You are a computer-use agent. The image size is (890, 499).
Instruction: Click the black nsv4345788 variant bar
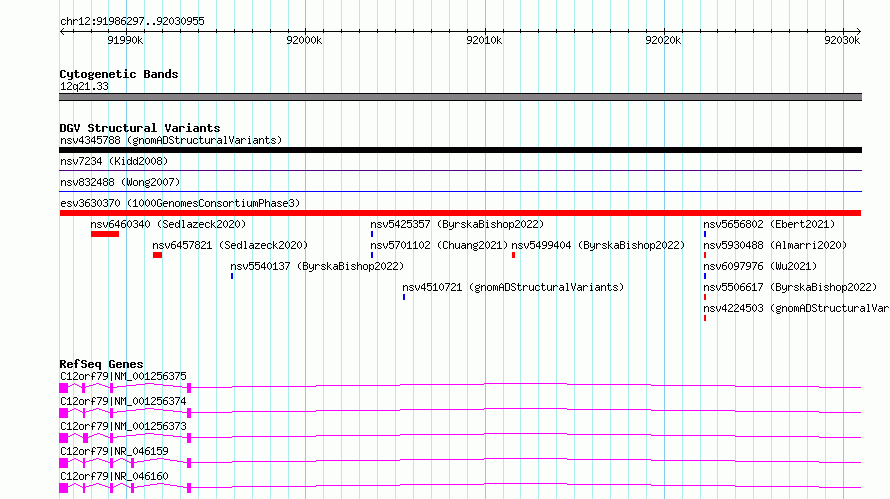click(460, 150)
